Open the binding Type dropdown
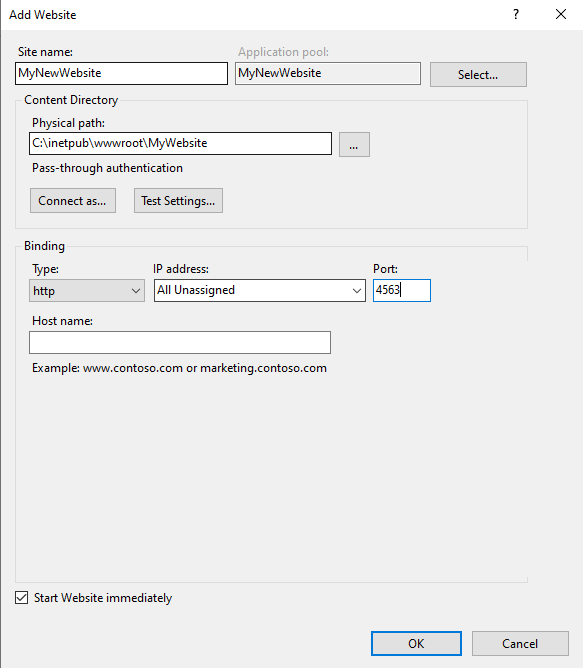This screenshot has width=583, height=668. [87, 291]
